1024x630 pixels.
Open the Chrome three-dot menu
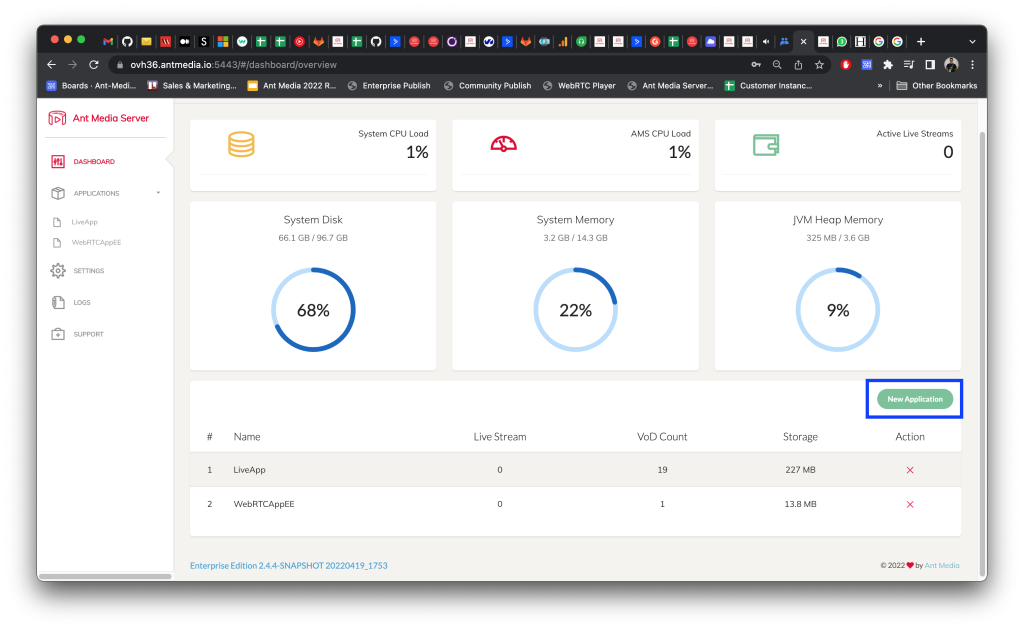972,65
